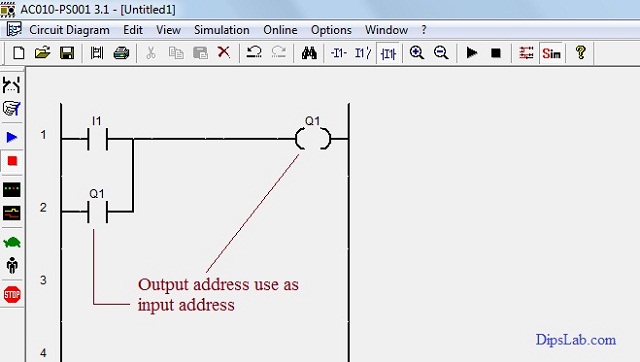
Task: Open the Options menu
Action: click(x=331, y=30)
